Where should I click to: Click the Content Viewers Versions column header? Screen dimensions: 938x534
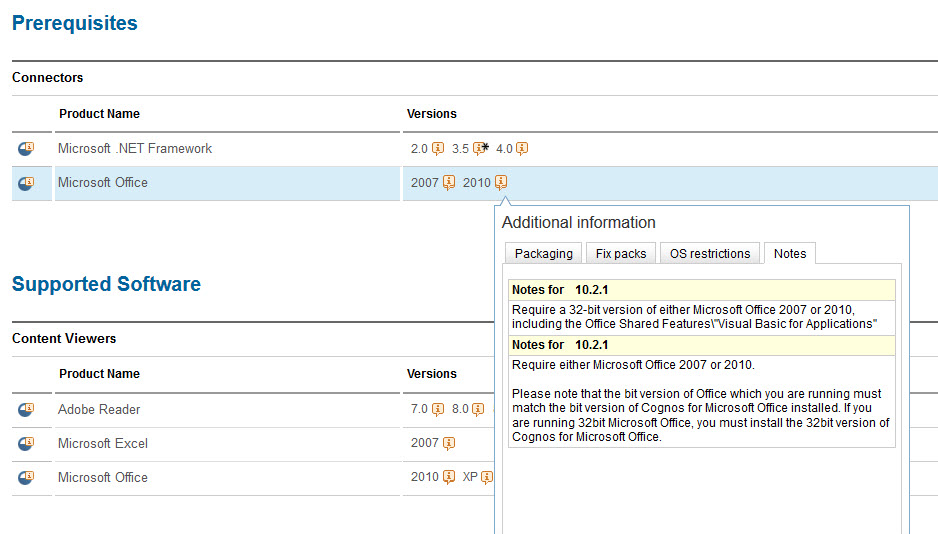pyautogui.click(x=431, y=374)
